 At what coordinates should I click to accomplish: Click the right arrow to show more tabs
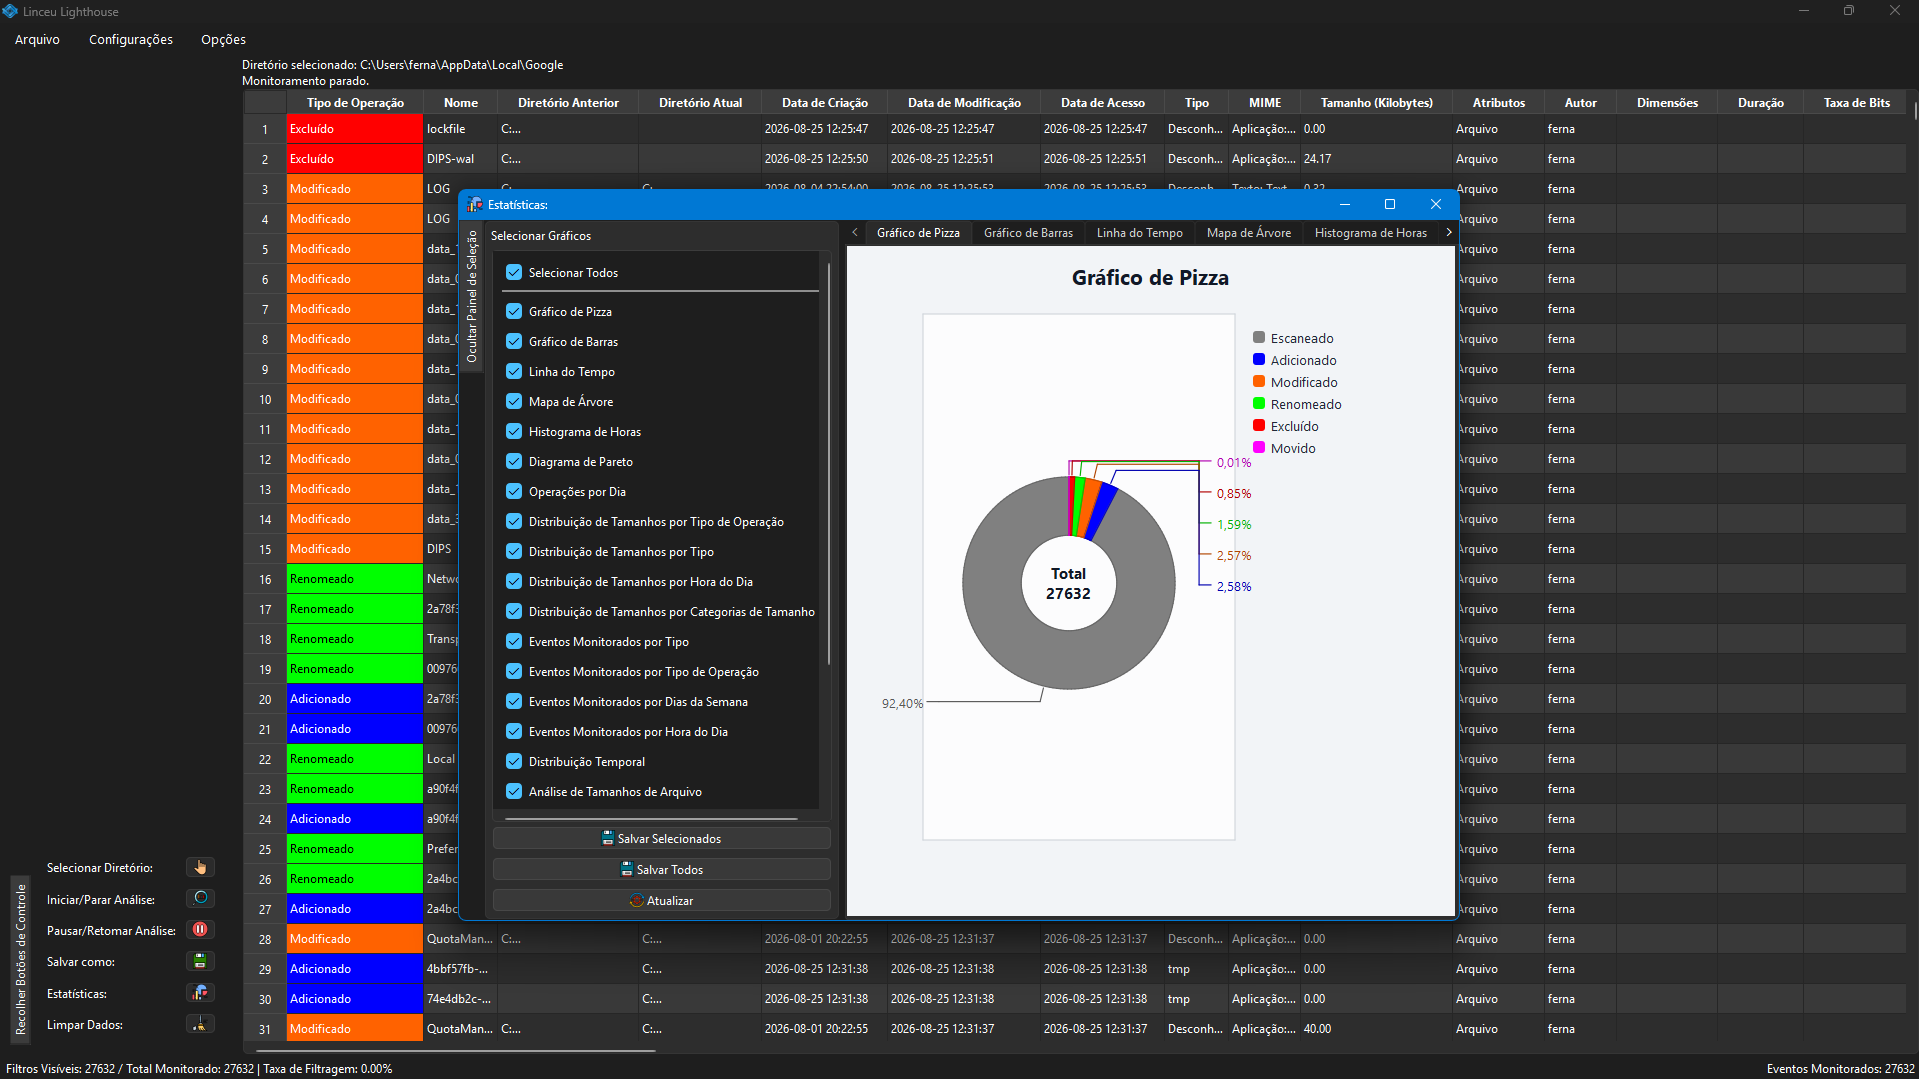pos(1449,232)
